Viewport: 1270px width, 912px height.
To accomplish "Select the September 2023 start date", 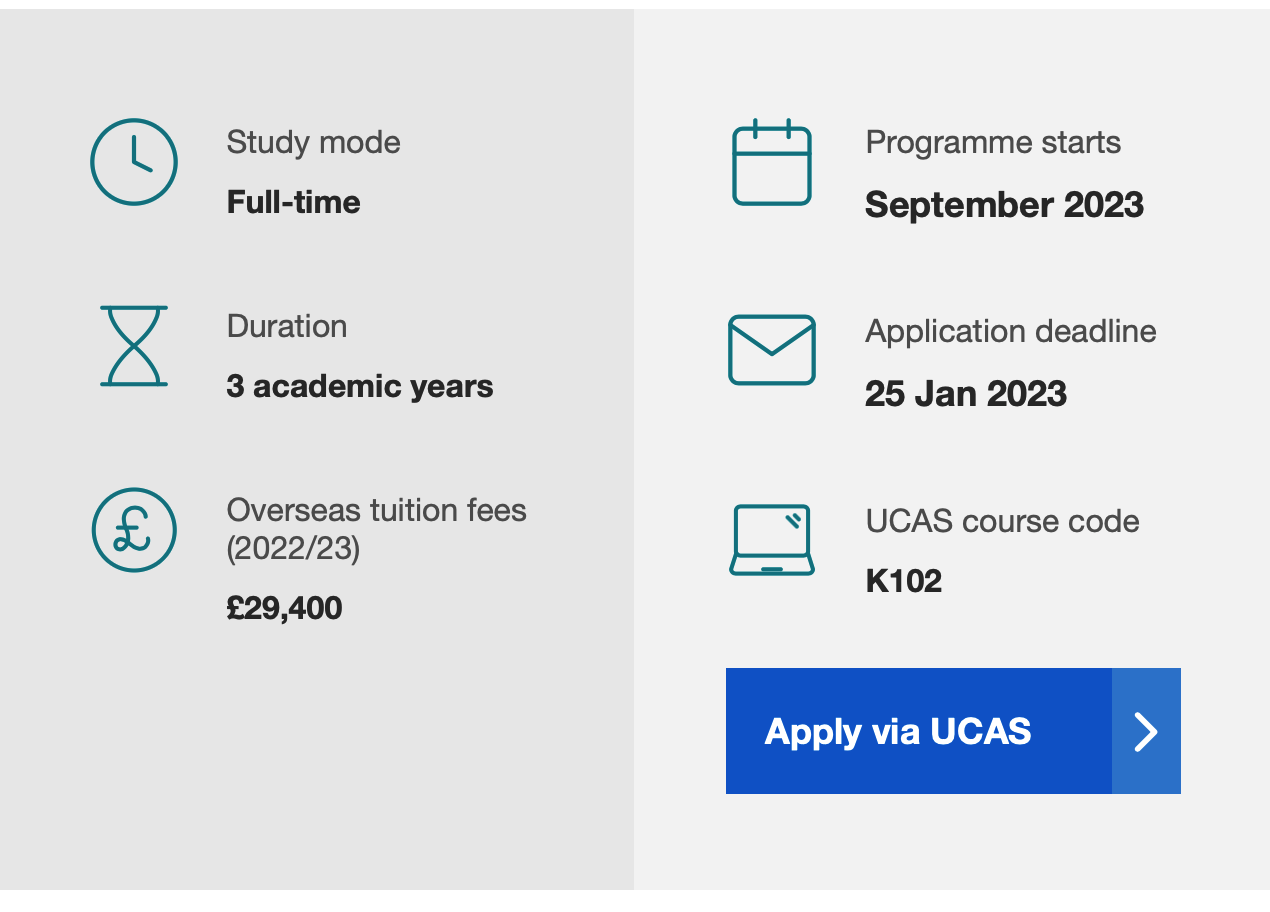I will [1005, 205].
